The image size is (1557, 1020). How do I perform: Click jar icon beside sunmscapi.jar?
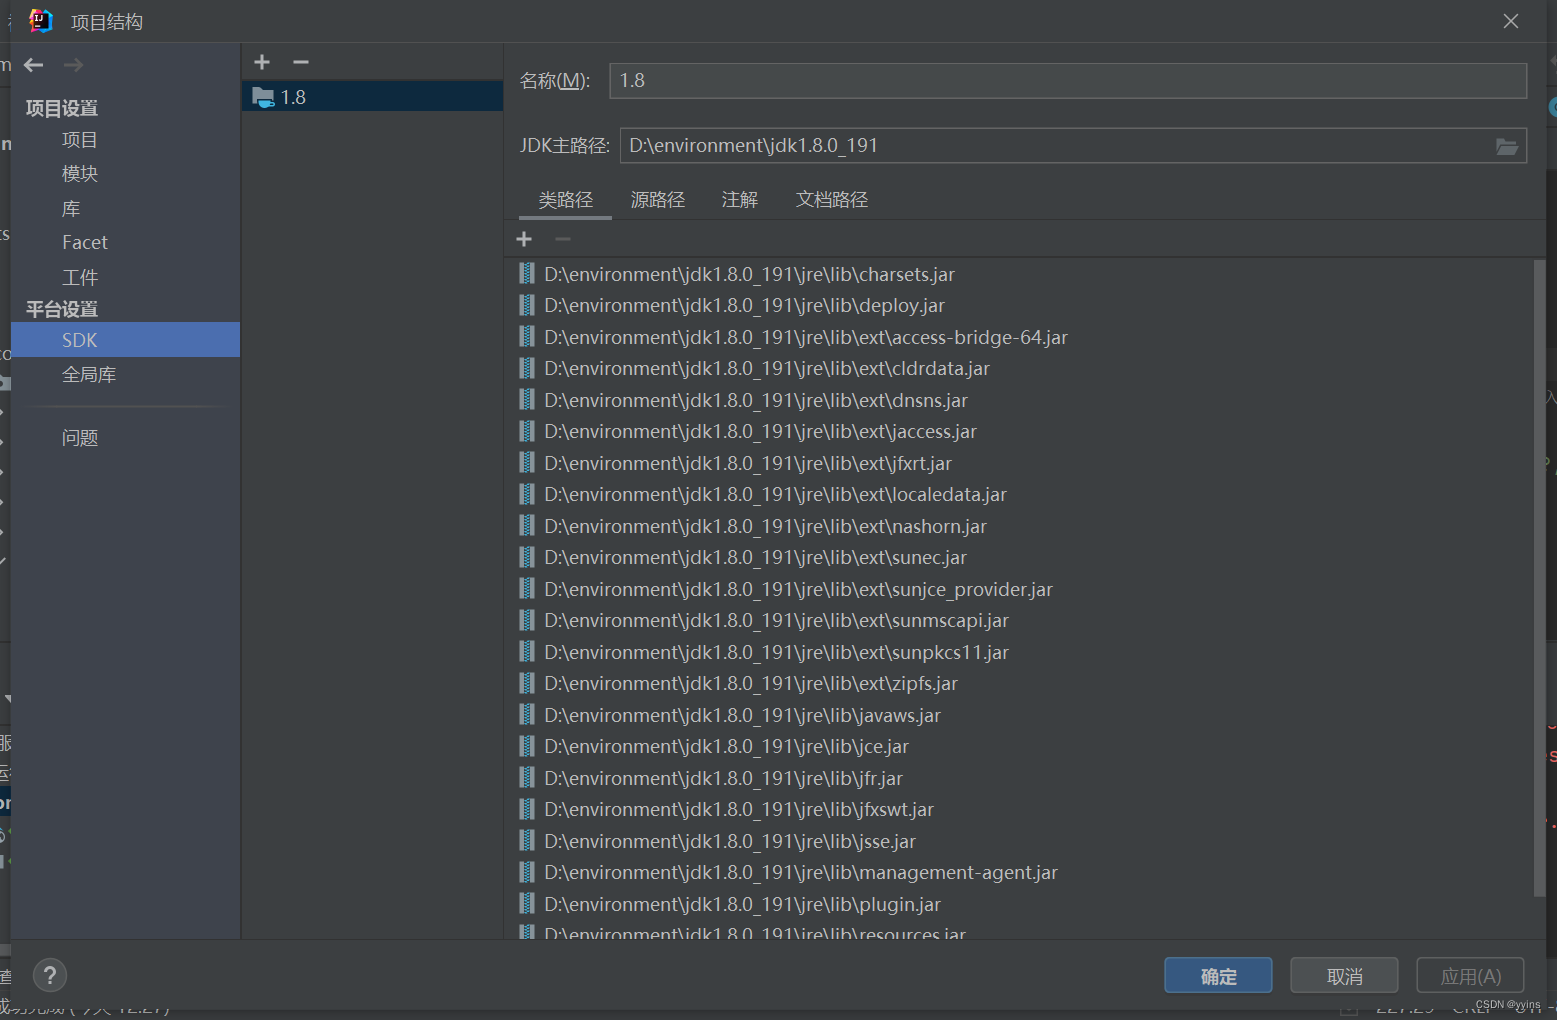(527, 620)
